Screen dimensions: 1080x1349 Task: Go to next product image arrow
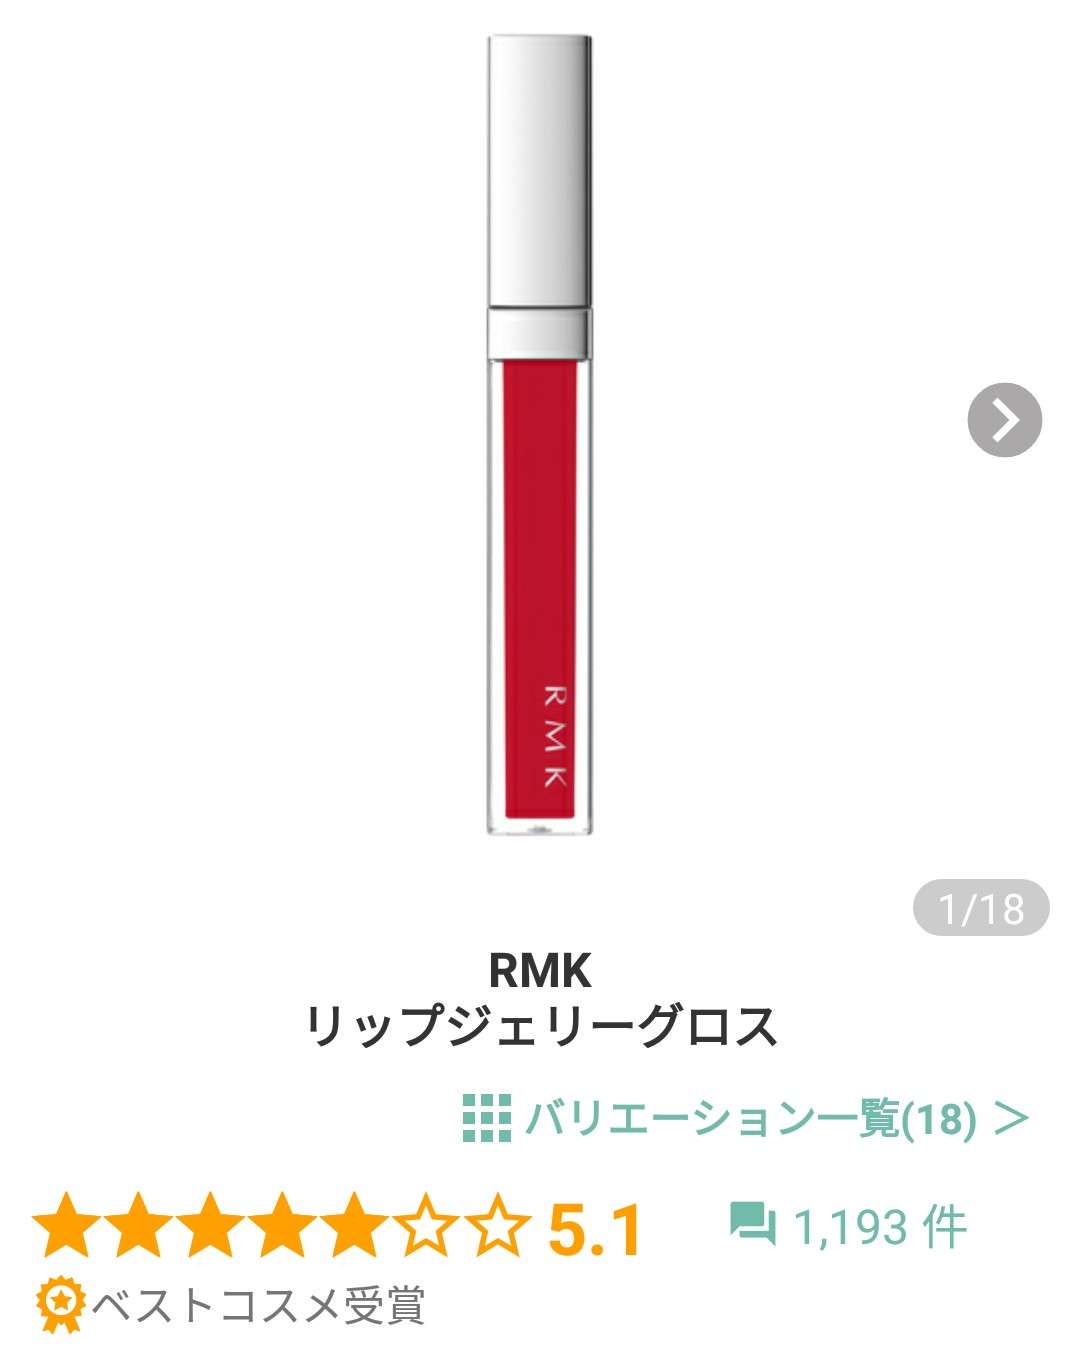[x=1004, y=420]
